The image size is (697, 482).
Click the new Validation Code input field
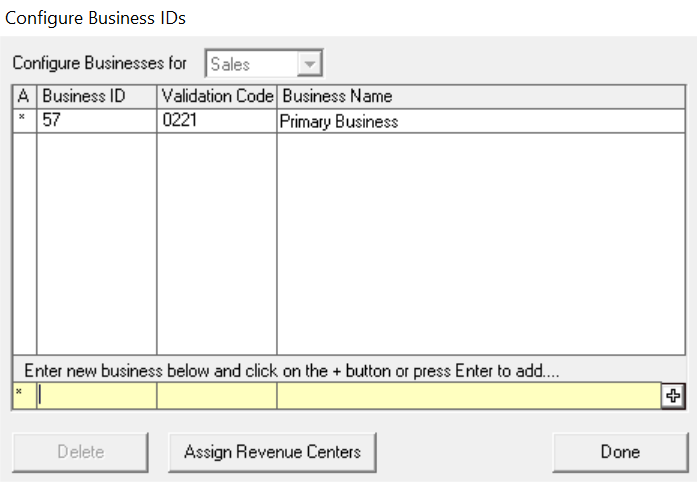(217, 396)
